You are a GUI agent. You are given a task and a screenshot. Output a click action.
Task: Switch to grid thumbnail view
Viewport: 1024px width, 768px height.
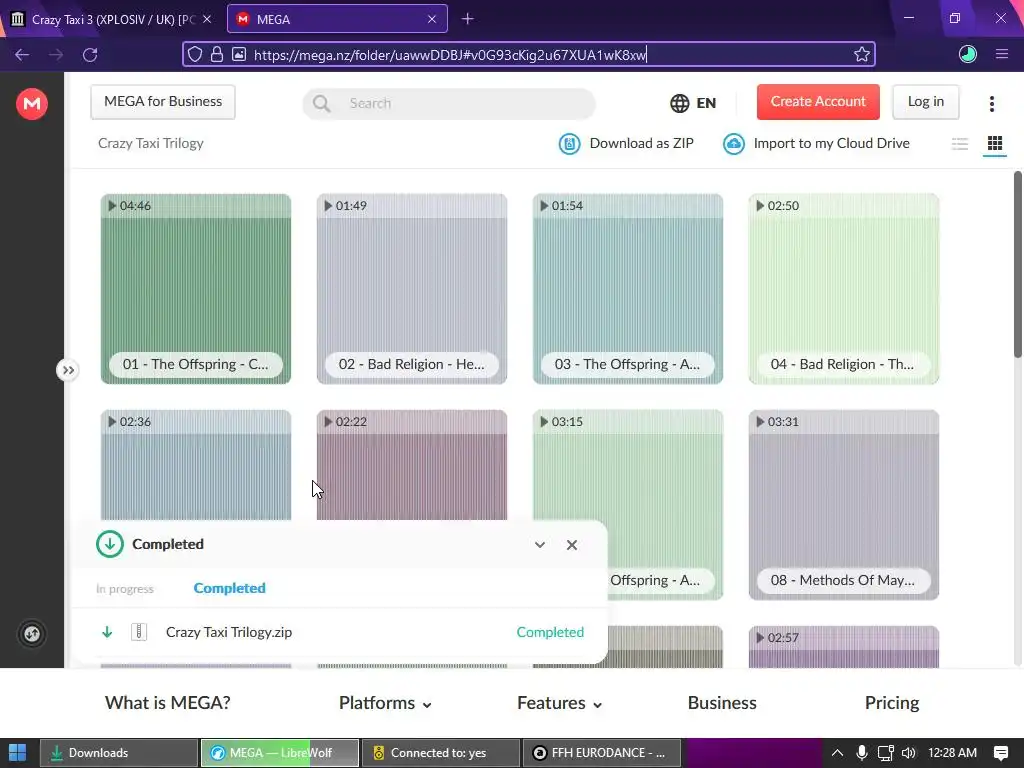click(x=995, y=144)
